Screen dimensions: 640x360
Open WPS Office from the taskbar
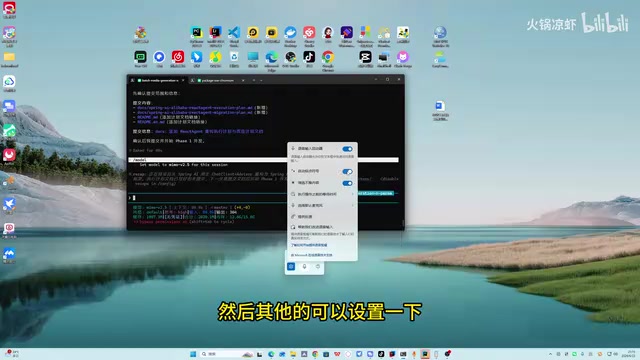point(337,354)
